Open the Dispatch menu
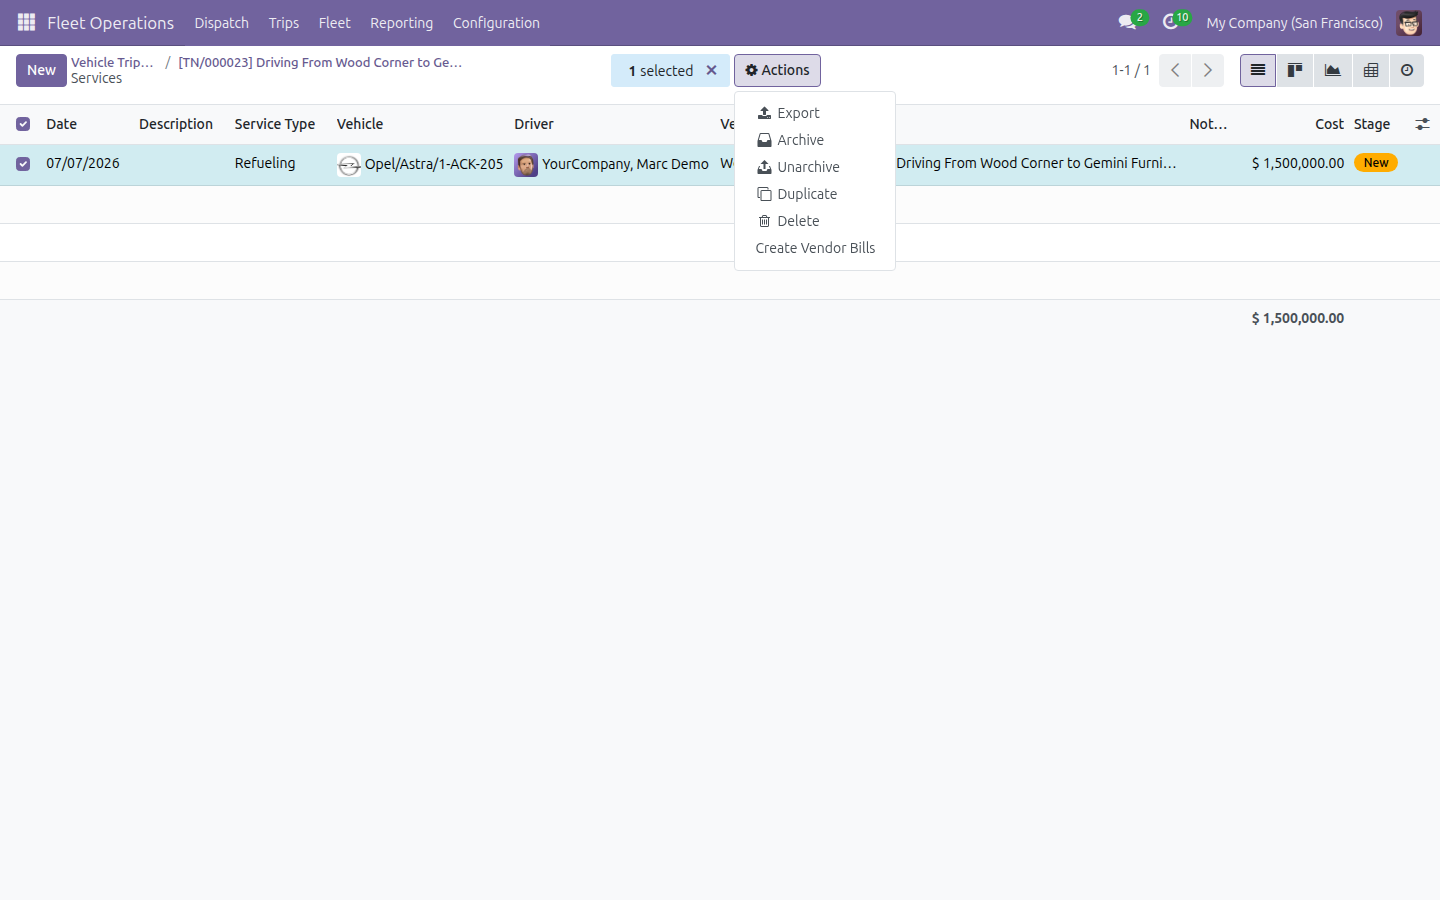The width and height of the screenshot is (1440, 900). 221,22
